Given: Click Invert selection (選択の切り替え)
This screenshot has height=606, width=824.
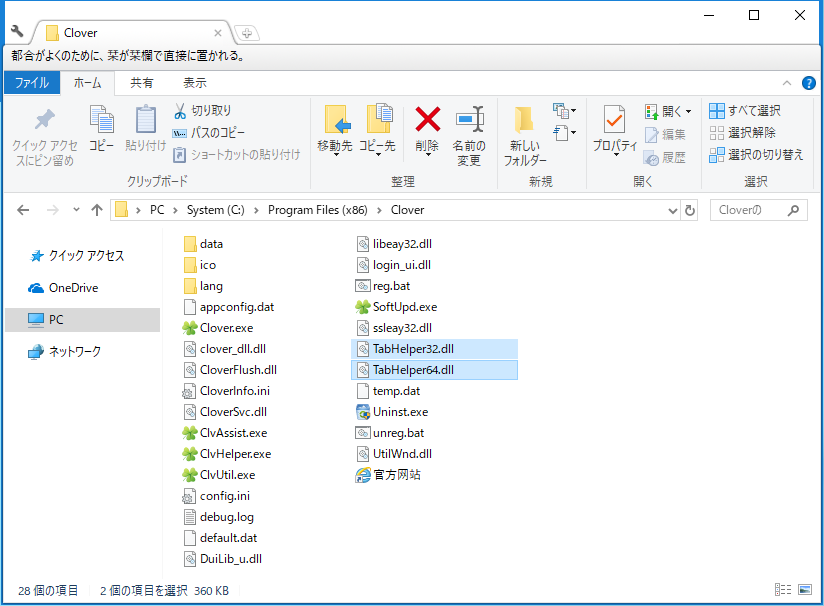Looking at the screenshot, I should coord(756,154).
